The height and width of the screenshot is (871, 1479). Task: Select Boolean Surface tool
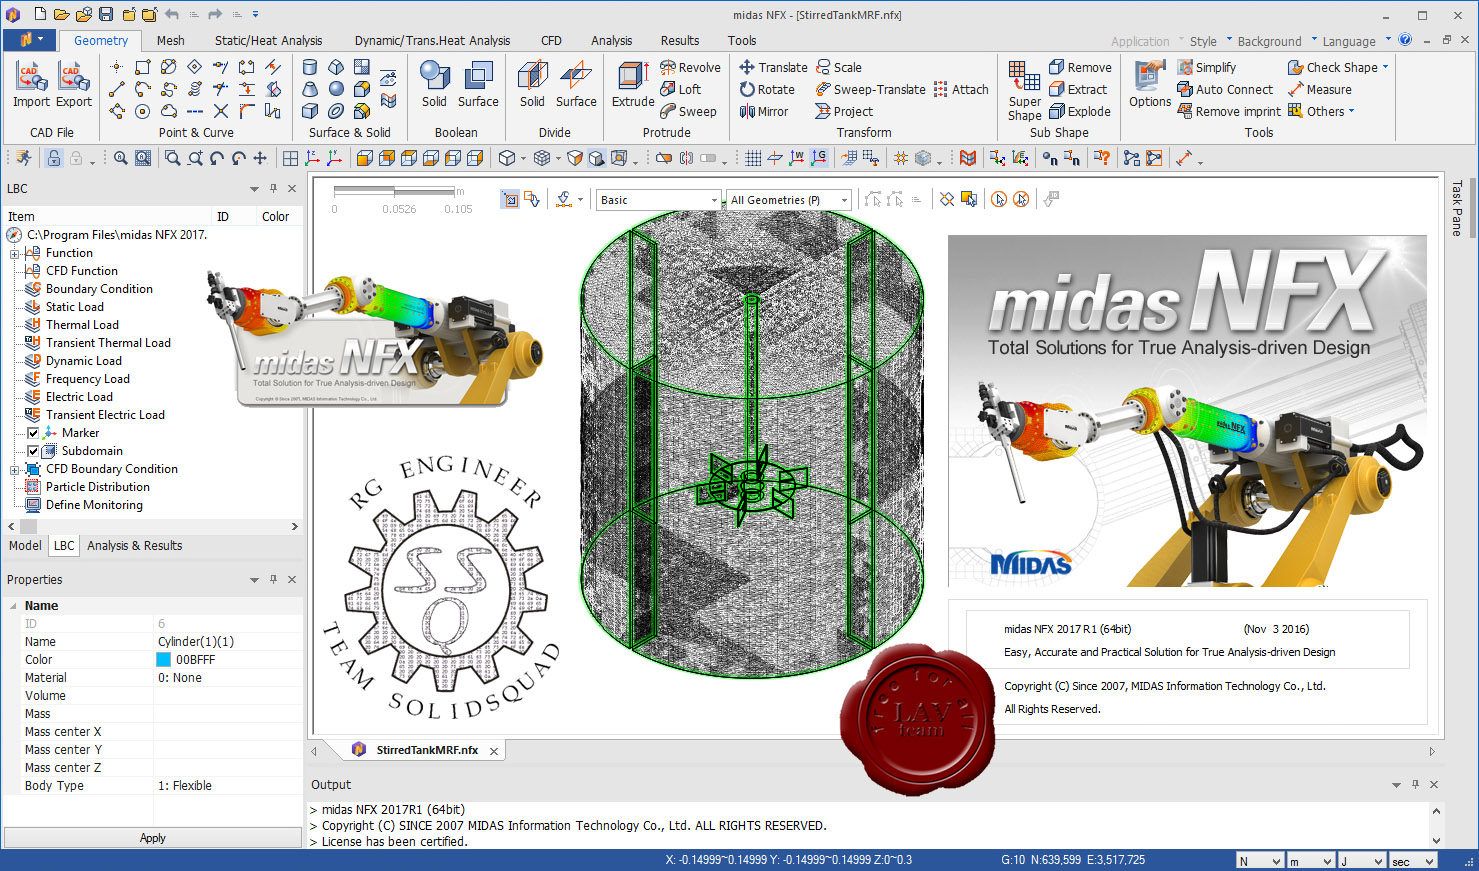(478, 84)
